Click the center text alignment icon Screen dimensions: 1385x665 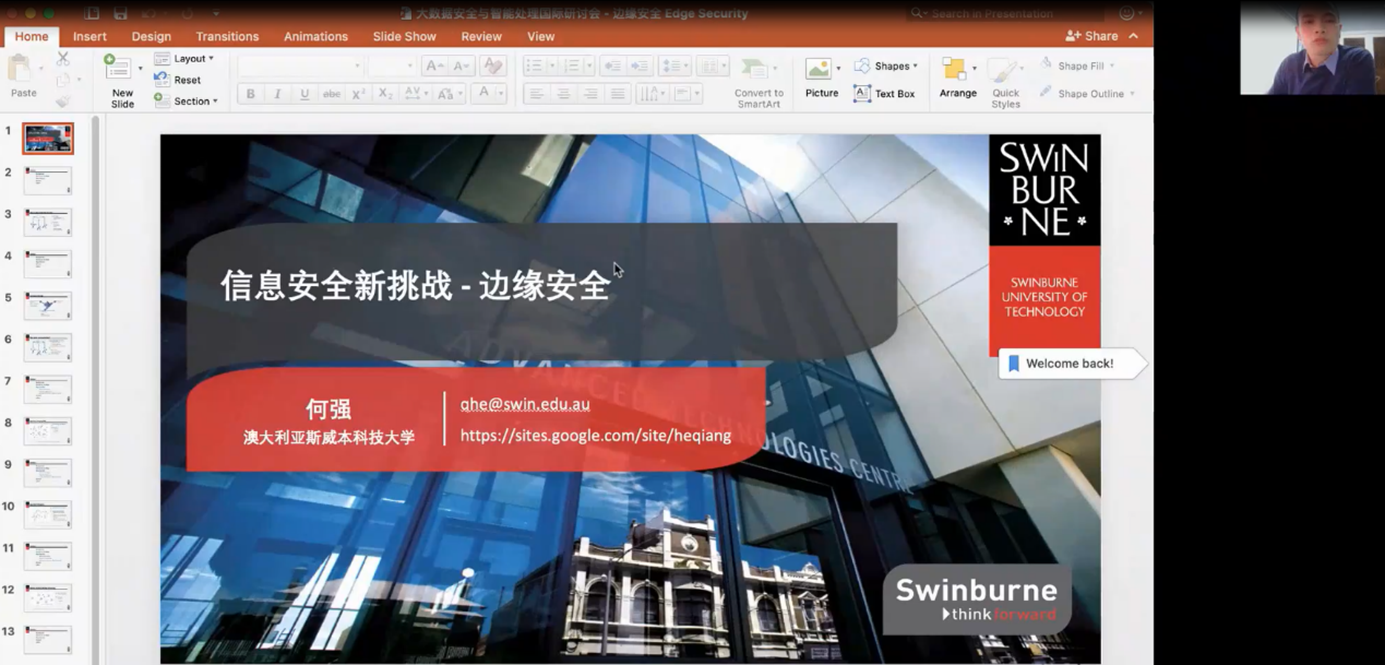pyautogui.click(x=563, y=94)
